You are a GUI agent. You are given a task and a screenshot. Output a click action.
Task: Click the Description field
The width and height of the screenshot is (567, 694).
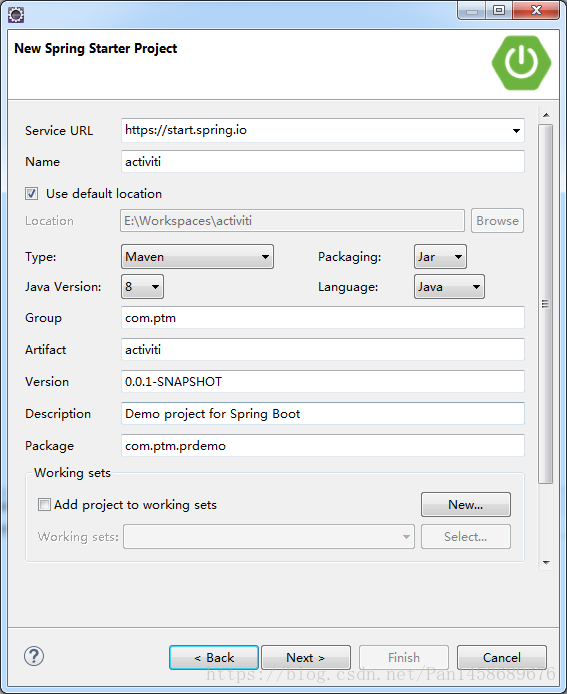[x=323, y=413]
